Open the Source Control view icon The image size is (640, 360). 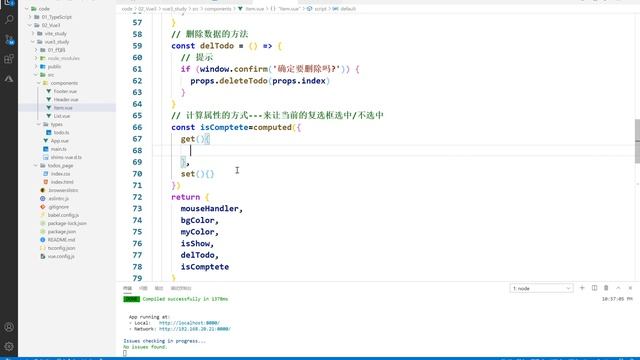click(x=9, y=40)
